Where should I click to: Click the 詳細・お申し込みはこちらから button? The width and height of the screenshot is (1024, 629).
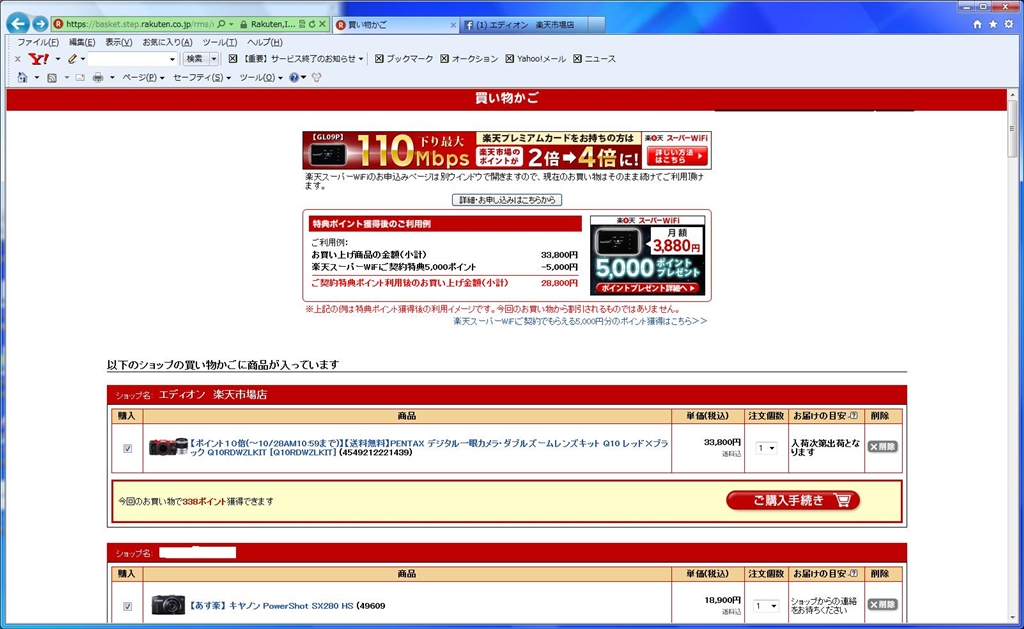coord(507,200)
